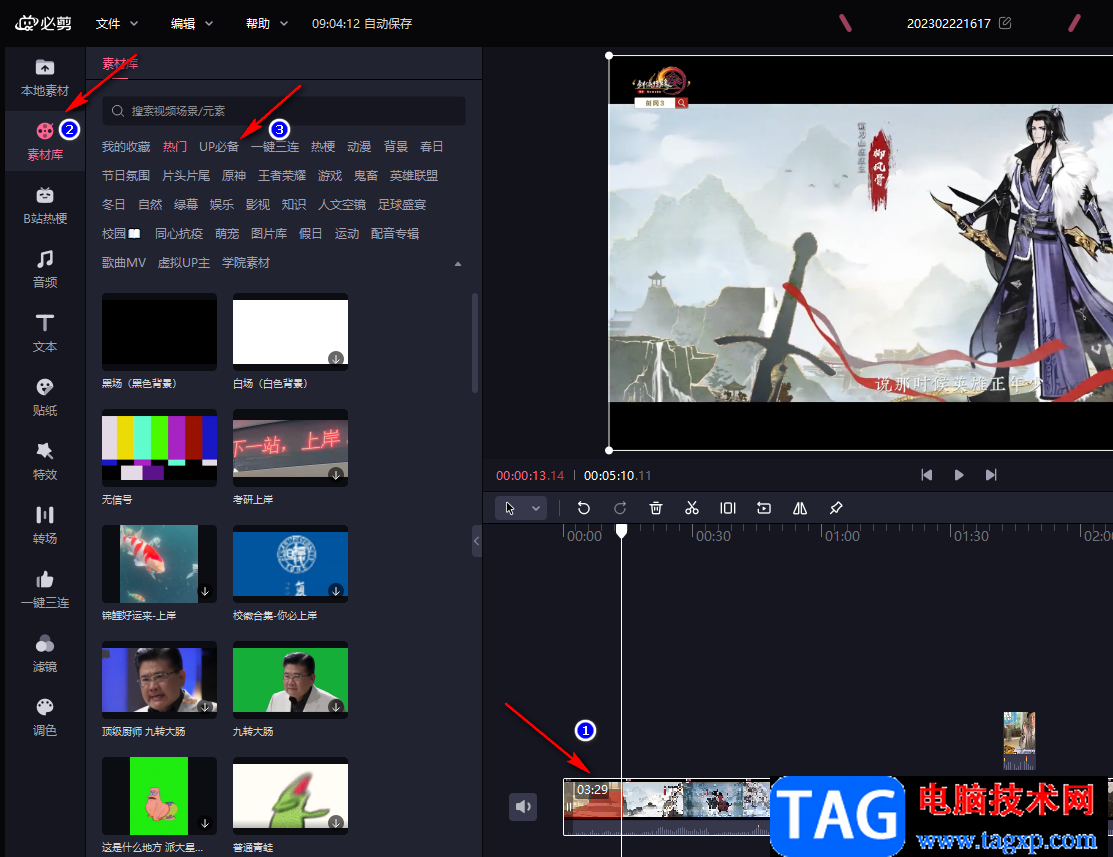Select the 校徽合集-你必上岸 thumbnail
Screen dimensions: 1113x857
(290, 564)
